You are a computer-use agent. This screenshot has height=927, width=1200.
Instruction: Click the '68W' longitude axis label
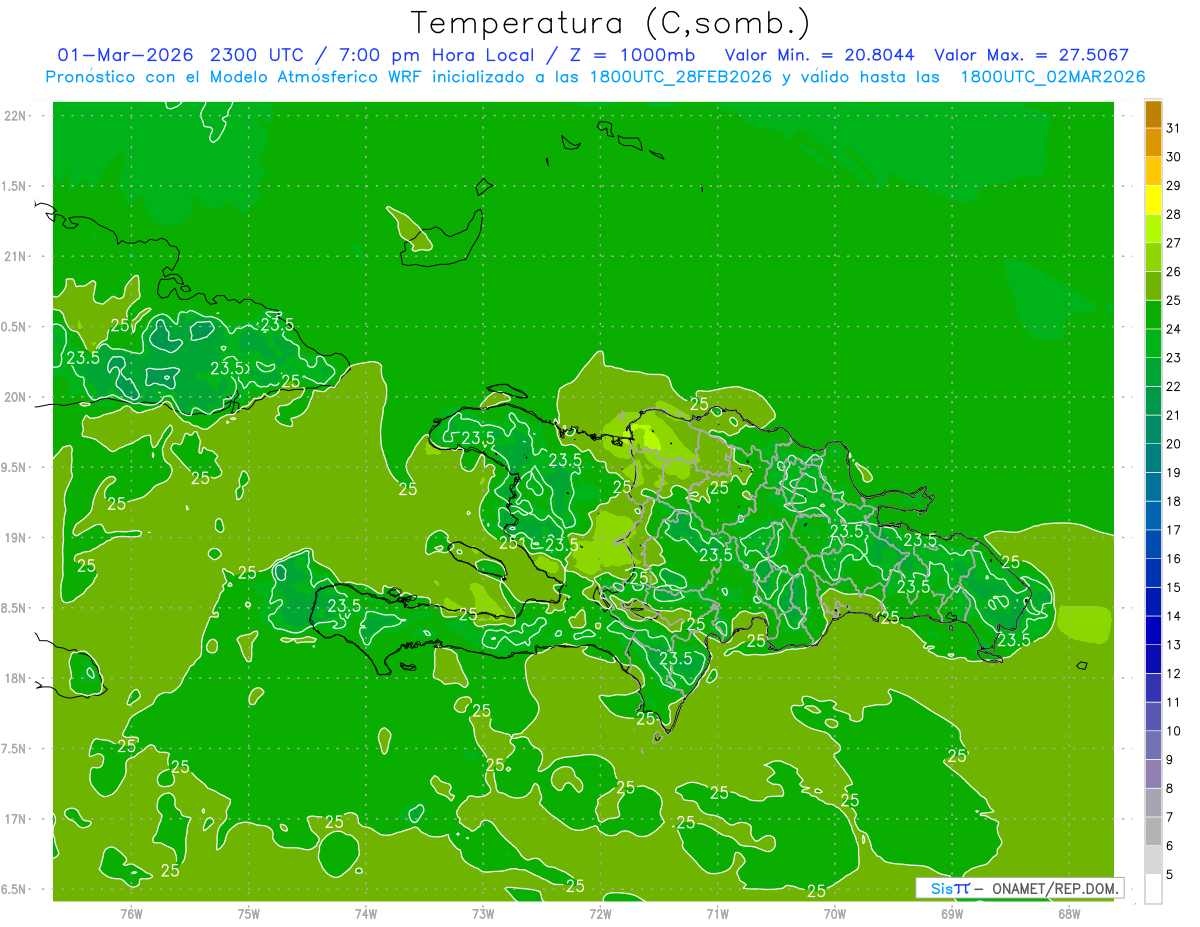(x=1069, y=913)
